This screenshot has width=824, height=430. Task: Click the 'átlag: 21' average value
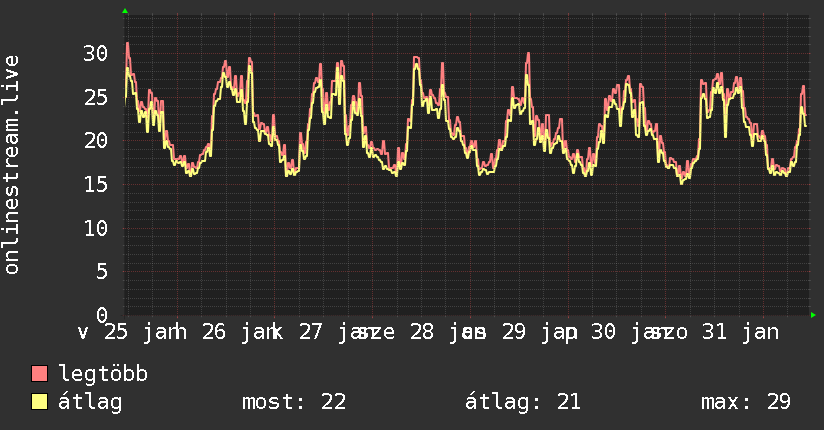click(x=523, y=402)
